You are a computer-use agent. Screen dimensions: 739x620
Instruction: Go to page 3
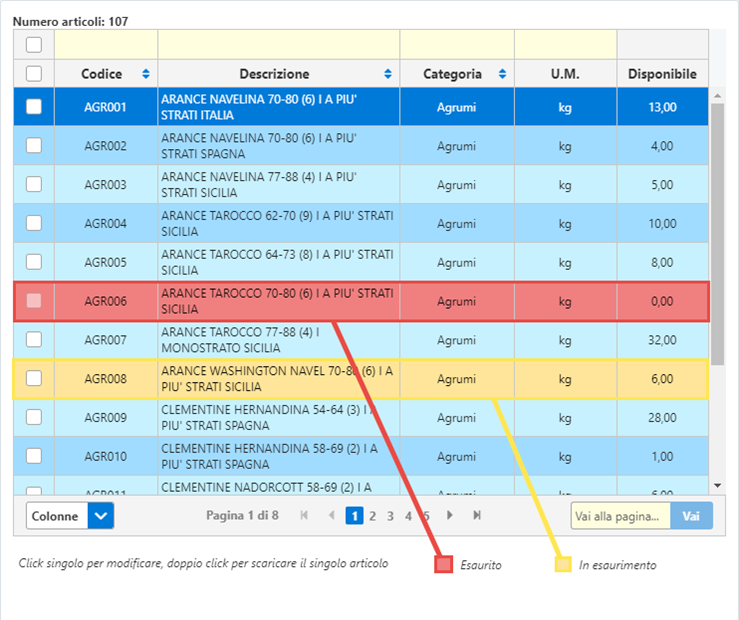pos(390,516)
